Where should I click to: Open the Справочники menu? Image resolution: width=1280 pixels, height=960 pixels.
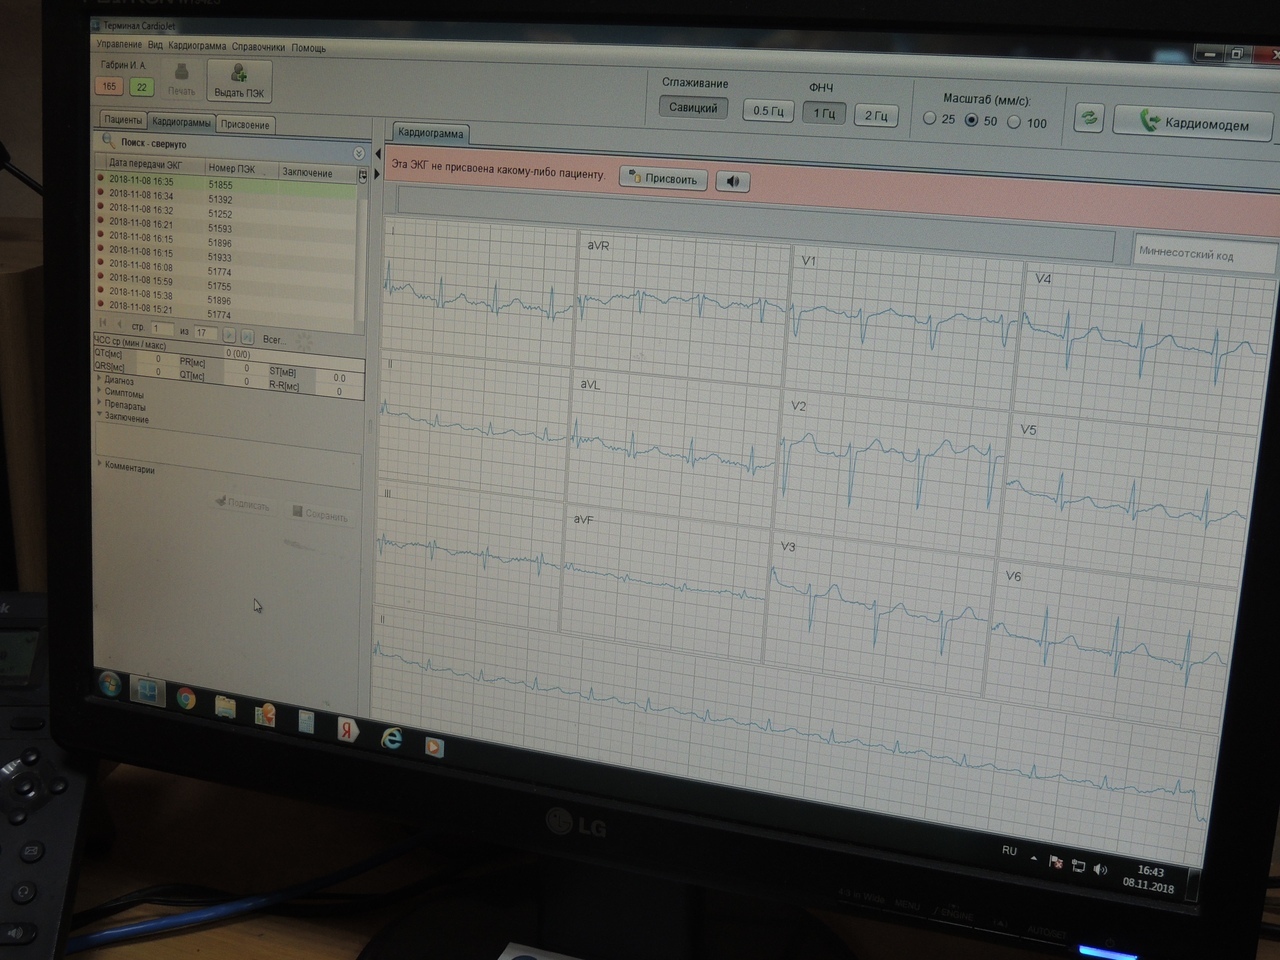tap(258, 47)
